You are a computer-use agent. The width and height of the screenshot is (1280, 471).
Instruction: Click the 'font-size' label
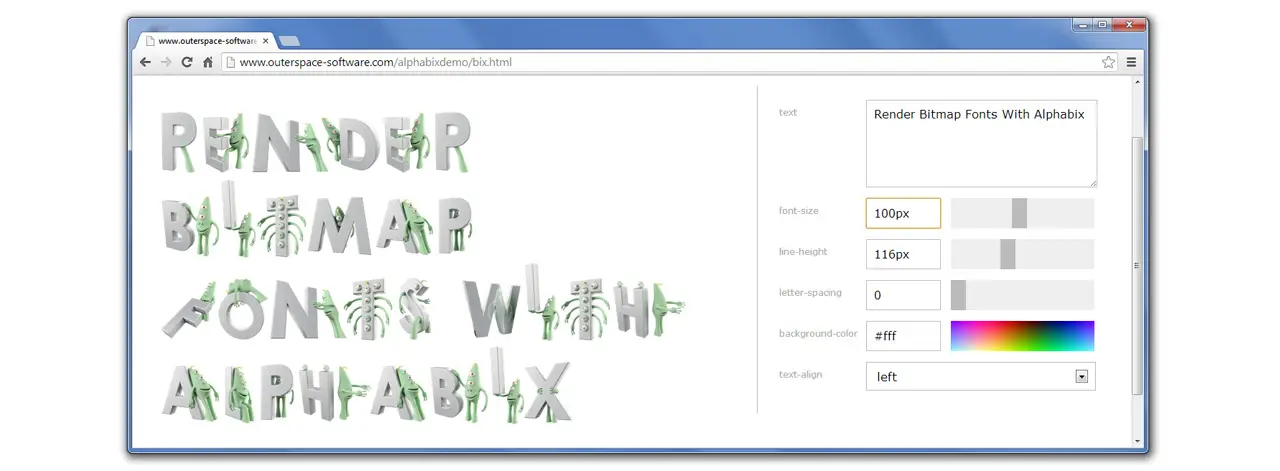tap(798, 210)
